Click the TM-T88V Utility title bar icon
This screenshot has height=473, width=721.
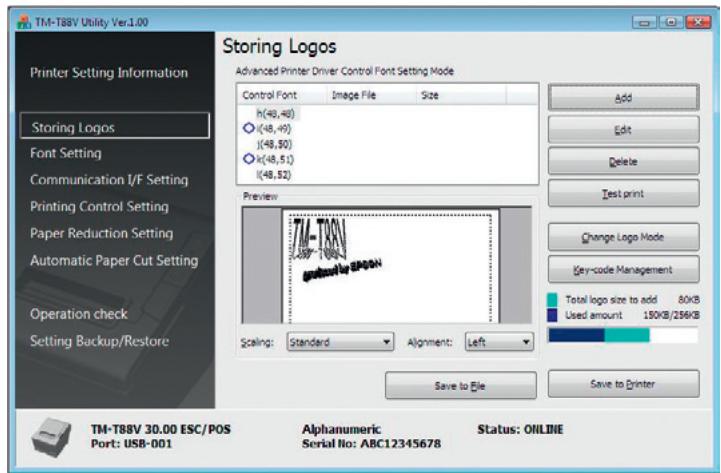[x=23, y=22]
